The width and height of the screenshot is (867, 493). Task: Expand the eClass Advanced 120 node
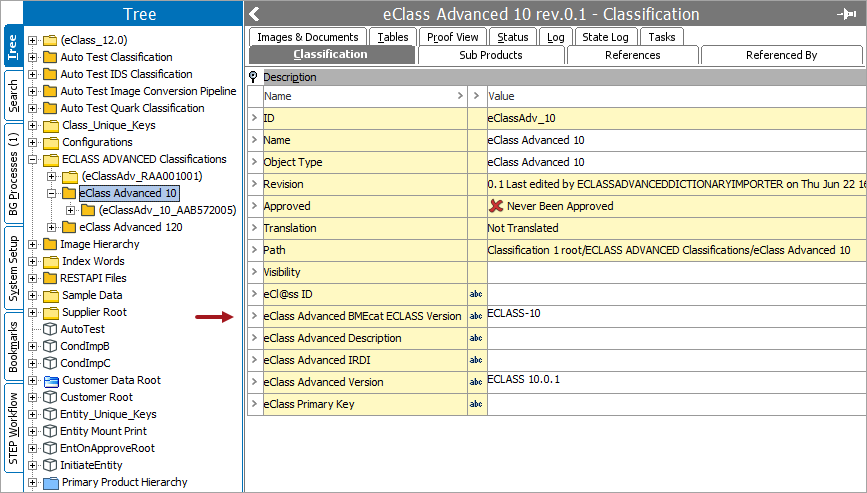(51, 228)
